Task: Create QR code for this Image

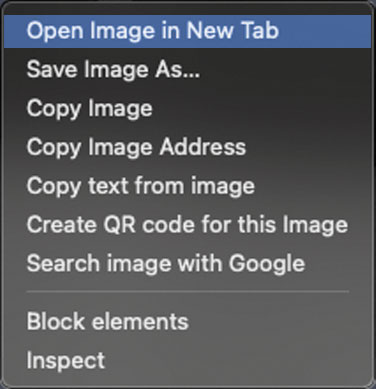Action: (x=188, y=224)
